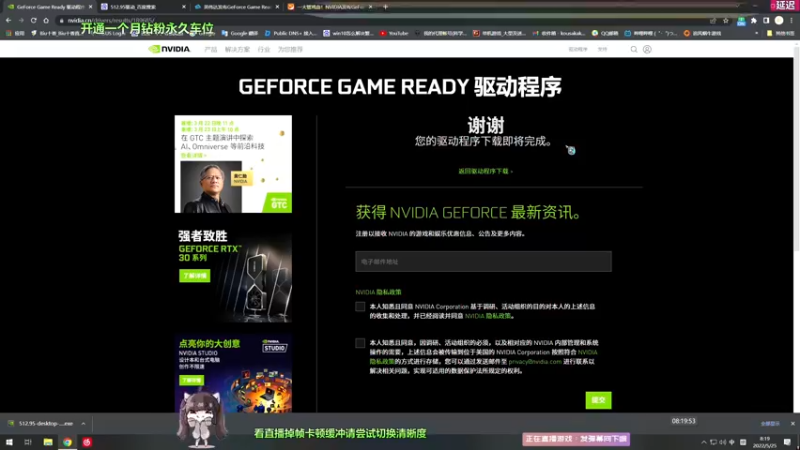The image size is (800, 450).
Task: Switch to the third browser tab
Action: (x=237, y=7)
